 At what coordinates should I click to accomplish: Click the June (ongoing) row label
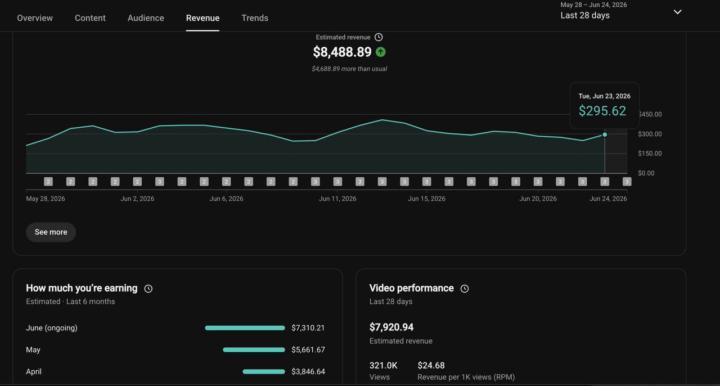(51, 328)
